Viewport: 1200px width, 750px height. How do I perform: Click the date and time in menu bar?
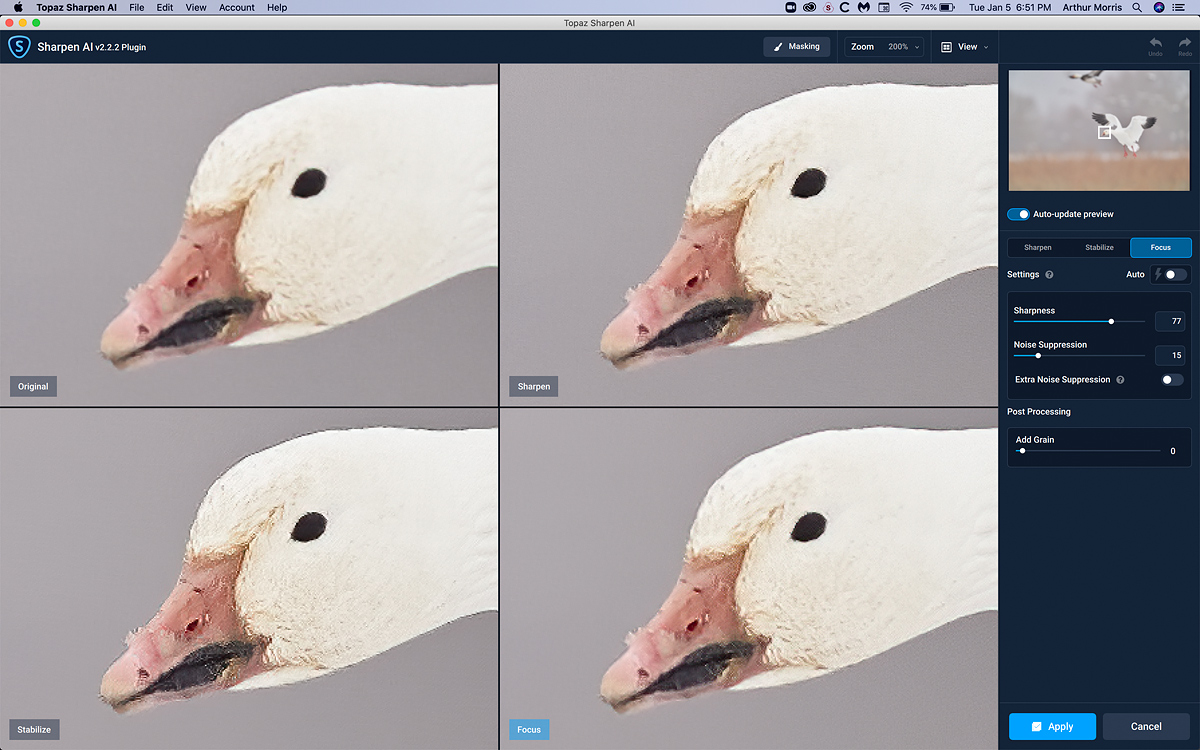(1010, 7)
